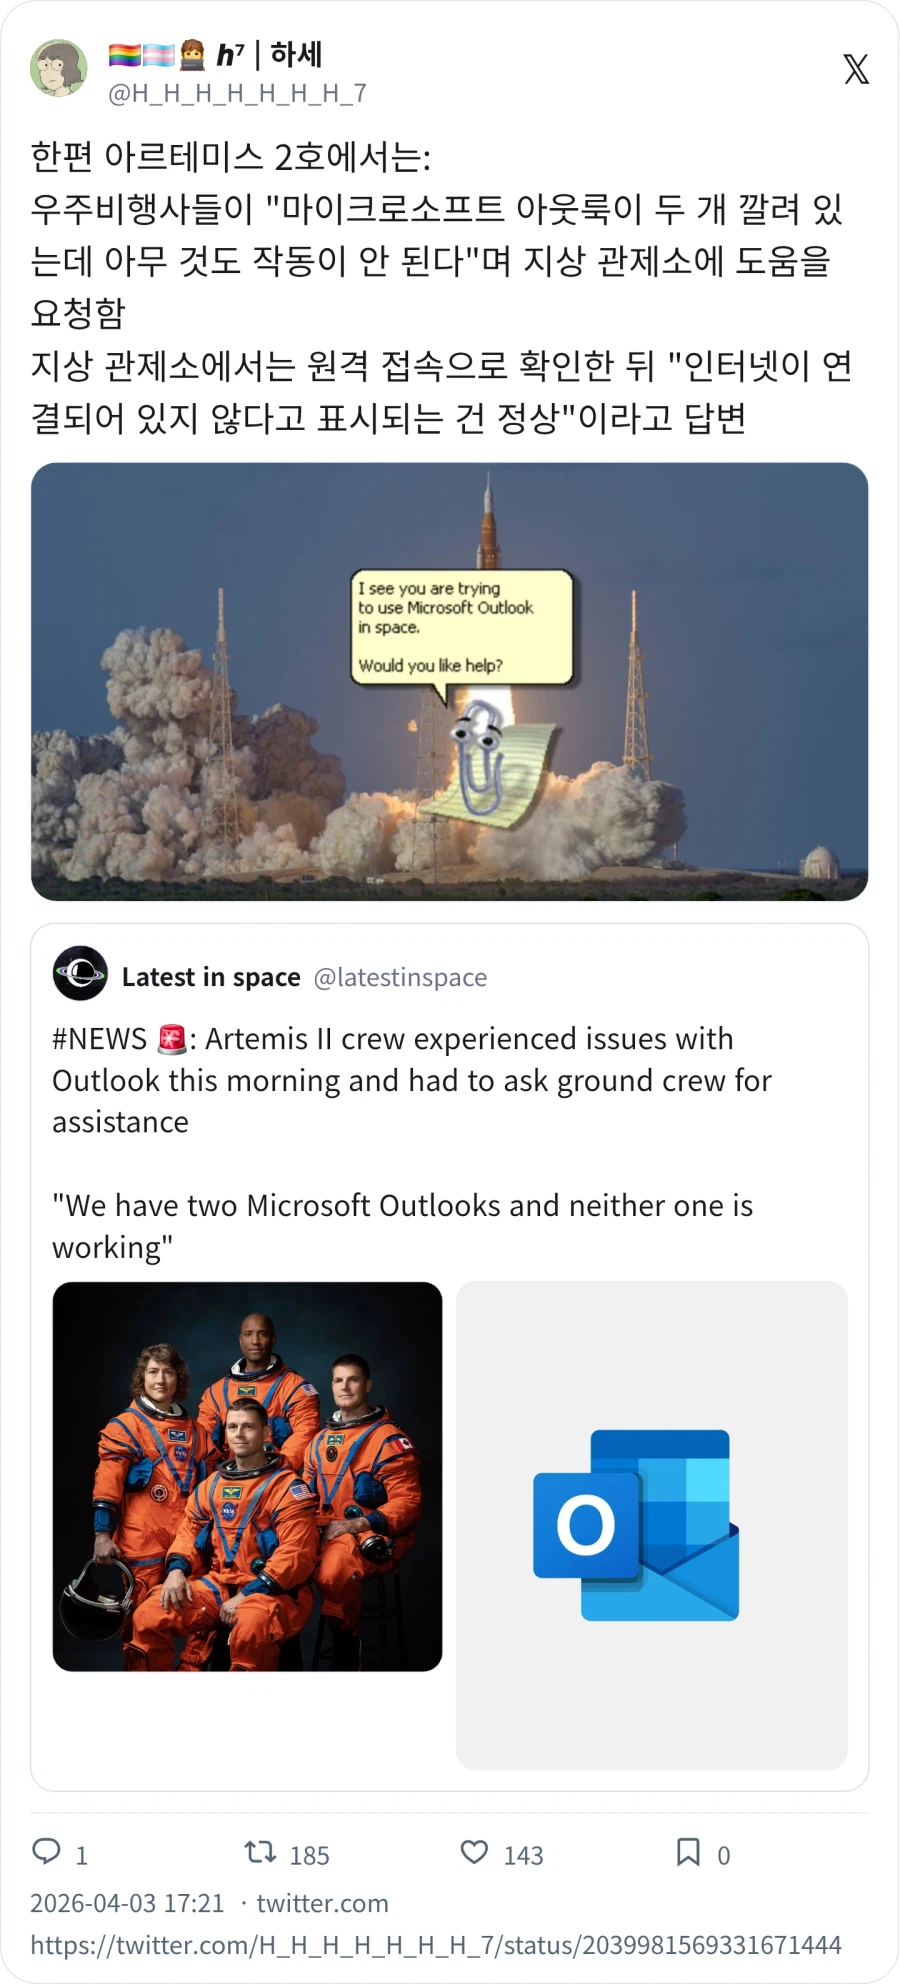
Task: Click the twitter.com source link
Action: pos(322,1903)
